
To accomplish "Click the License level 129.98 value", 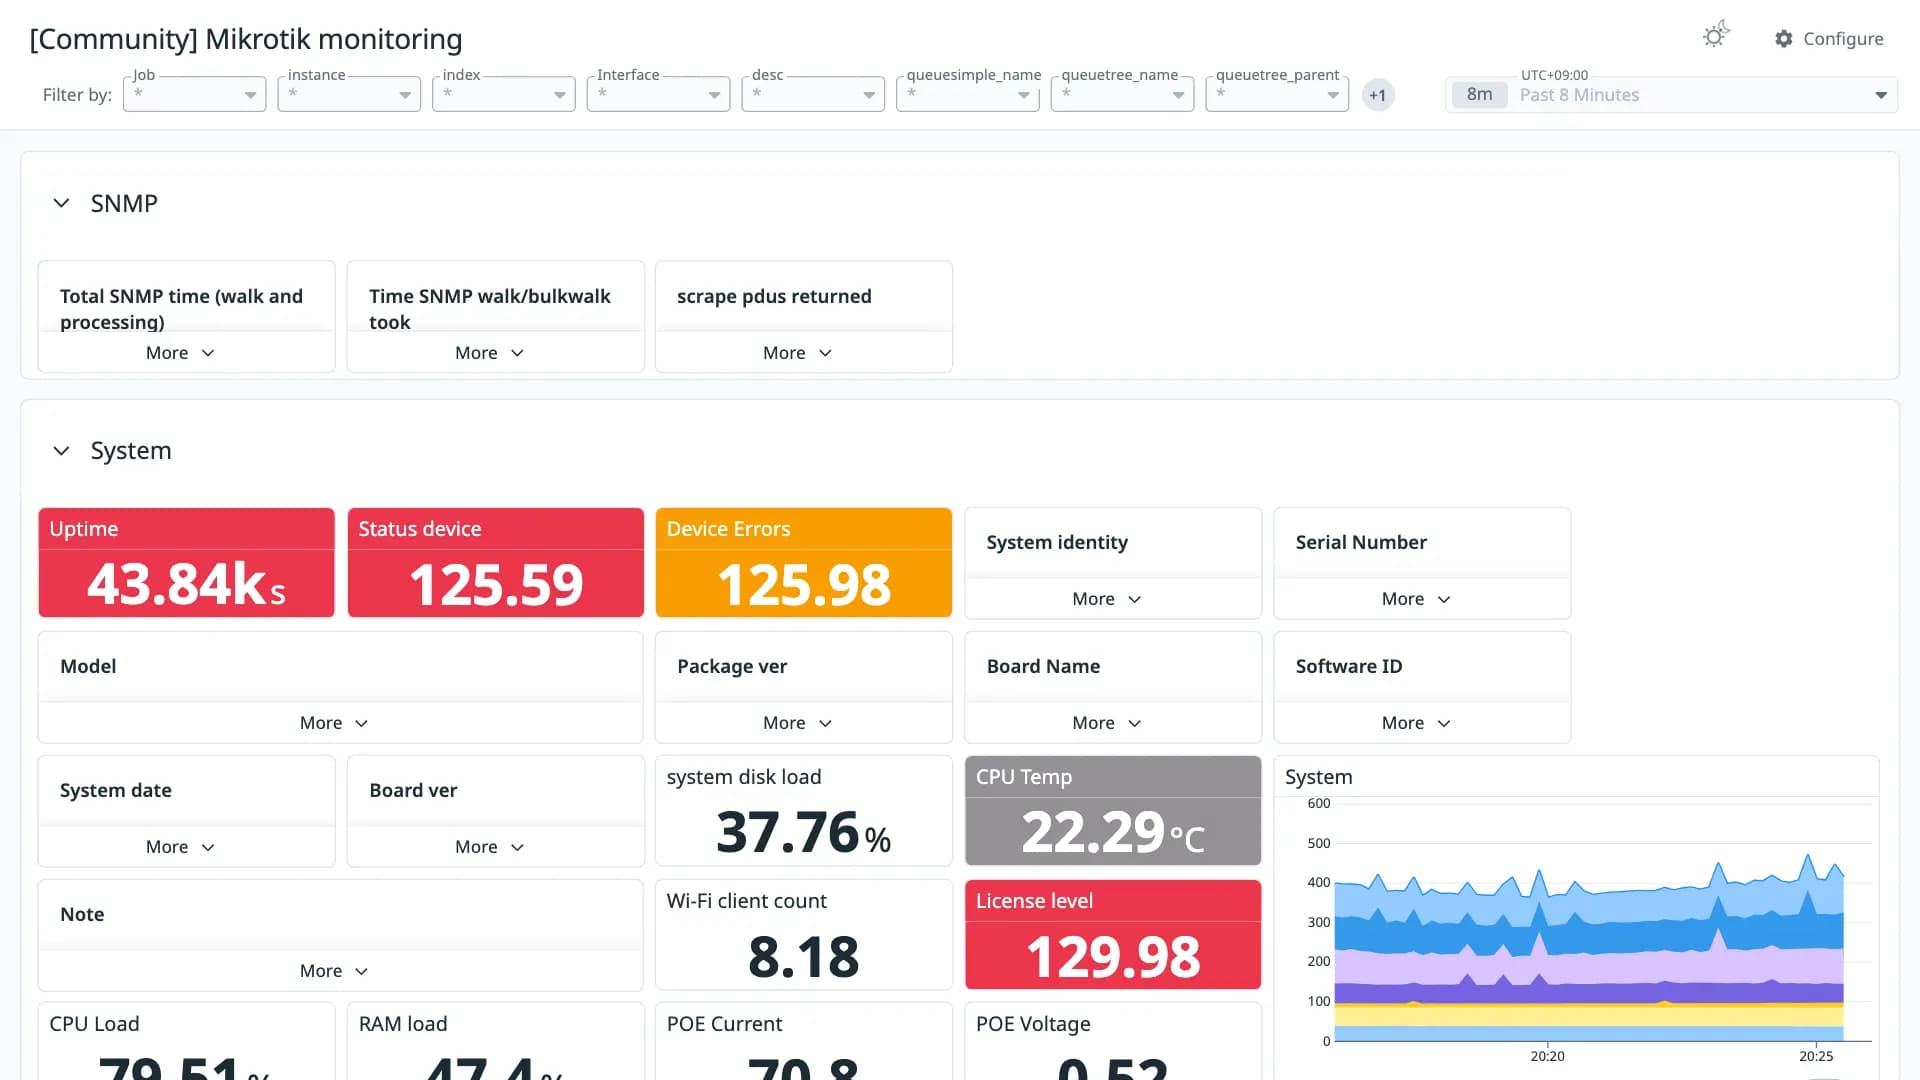I will (1113, 957).
